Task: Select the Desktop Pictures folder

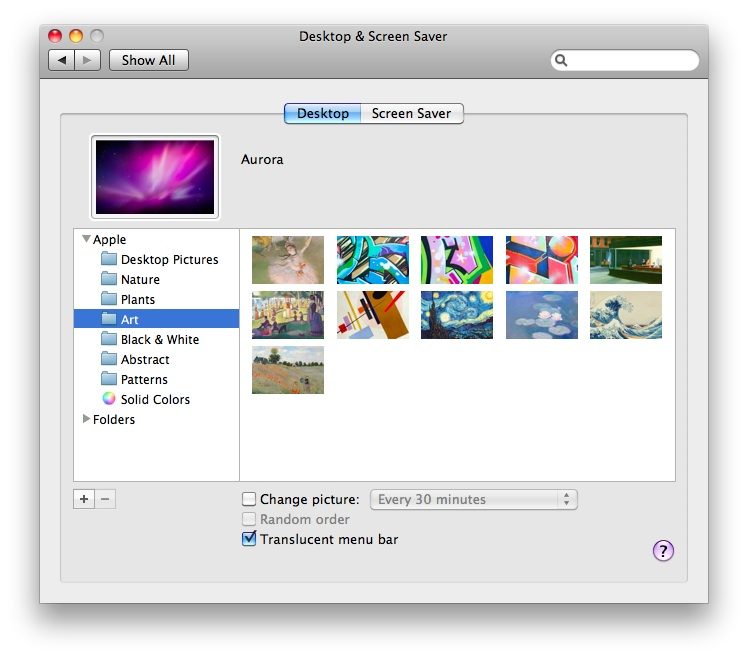Action: pyautogui.click(x=156, y=259)
